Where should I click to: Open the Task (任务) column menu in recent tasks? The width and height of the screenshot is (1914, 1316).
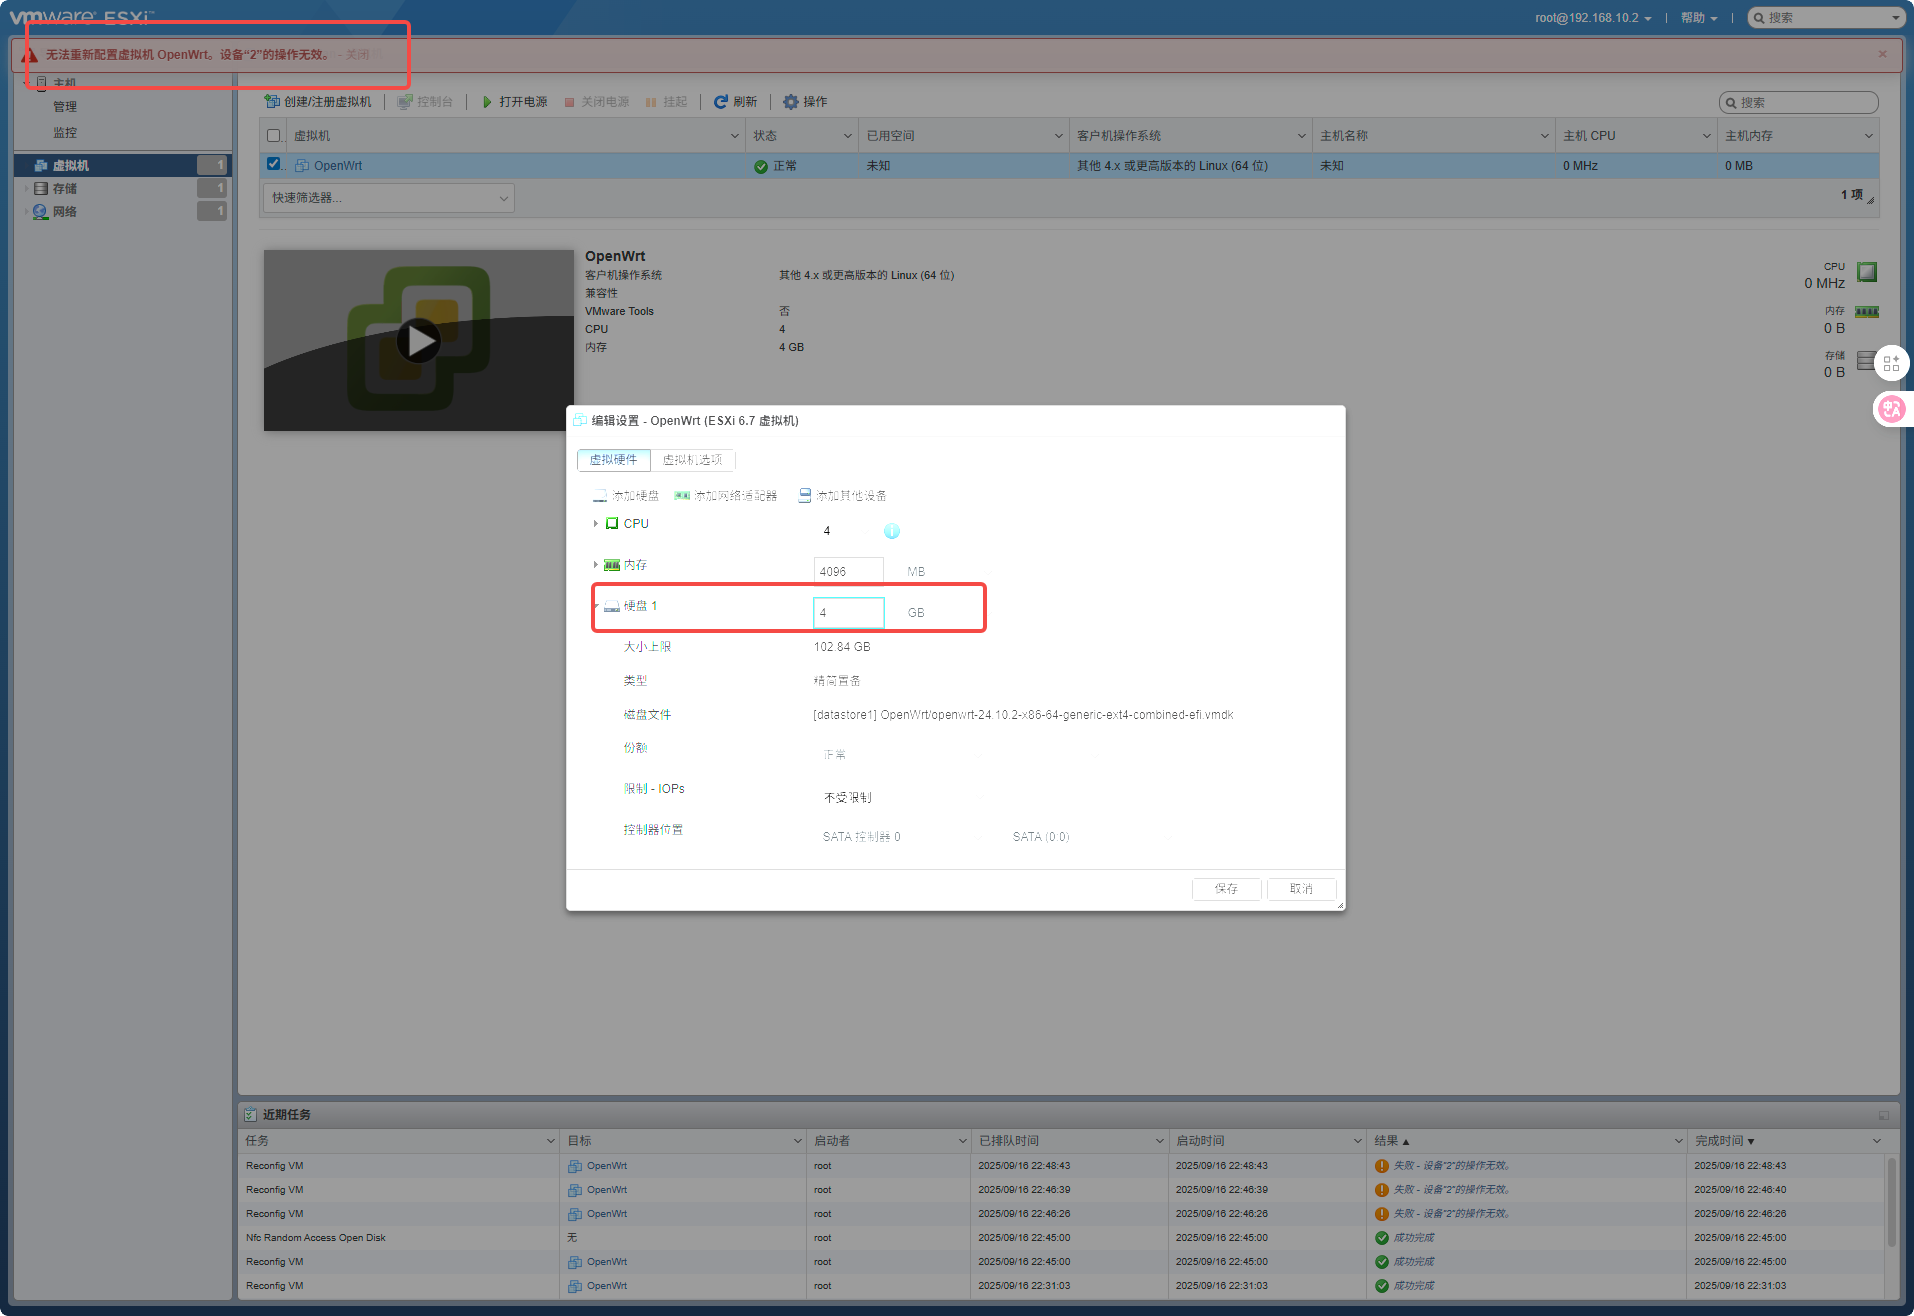tap(550, 1141)
